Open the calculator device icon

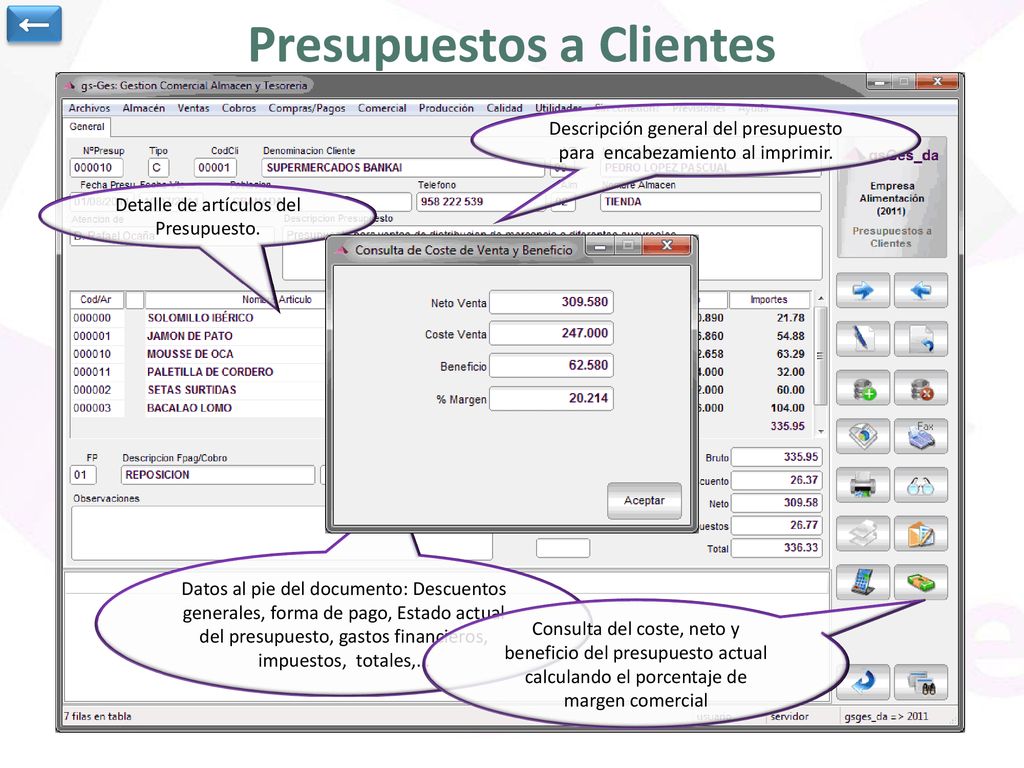(863, 582)
